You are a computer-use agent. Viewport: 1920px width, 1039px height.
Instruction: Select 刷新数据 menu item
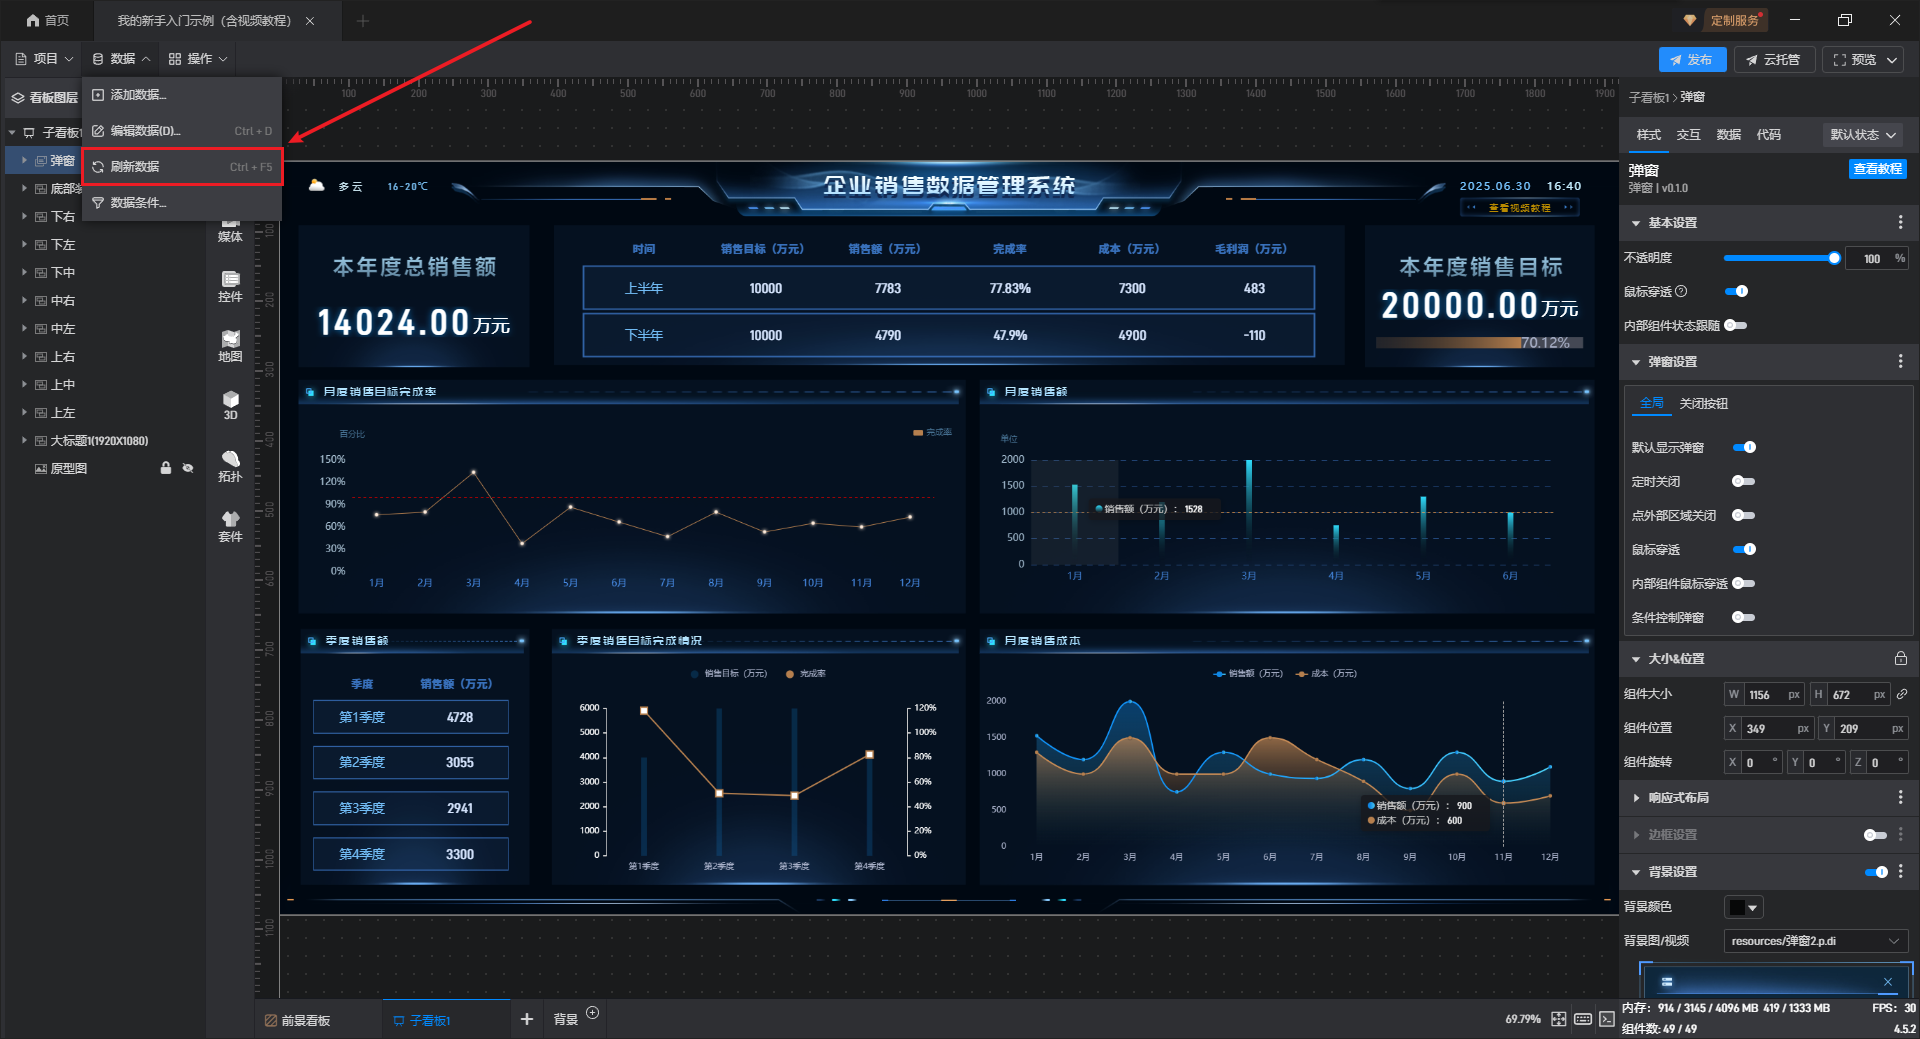click(x=182, y=167)
